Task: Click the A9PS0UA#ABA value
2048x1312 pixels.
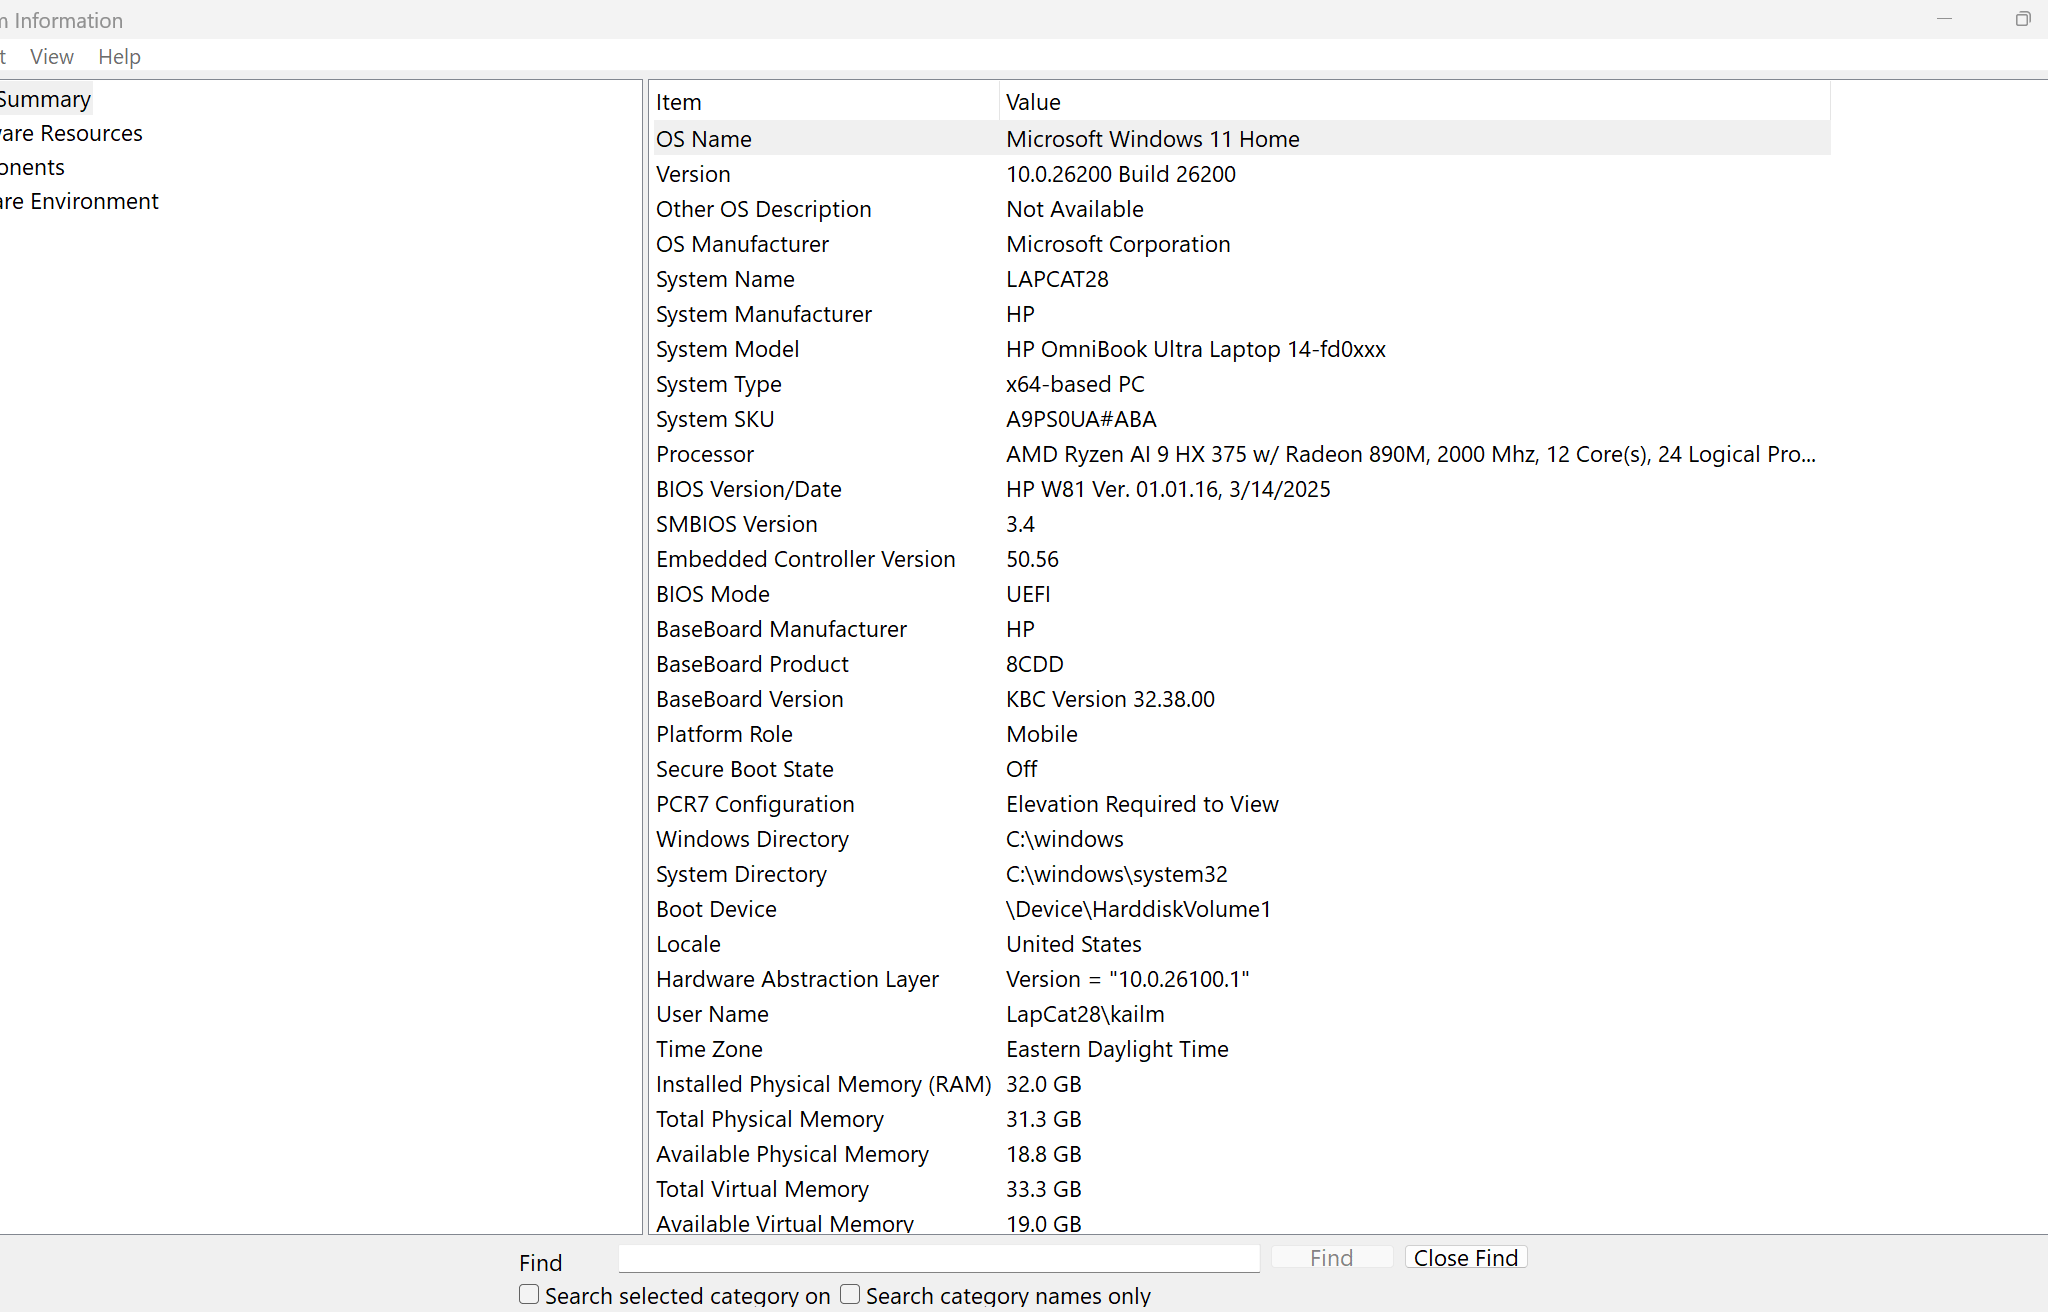Action: point(1081,419)
